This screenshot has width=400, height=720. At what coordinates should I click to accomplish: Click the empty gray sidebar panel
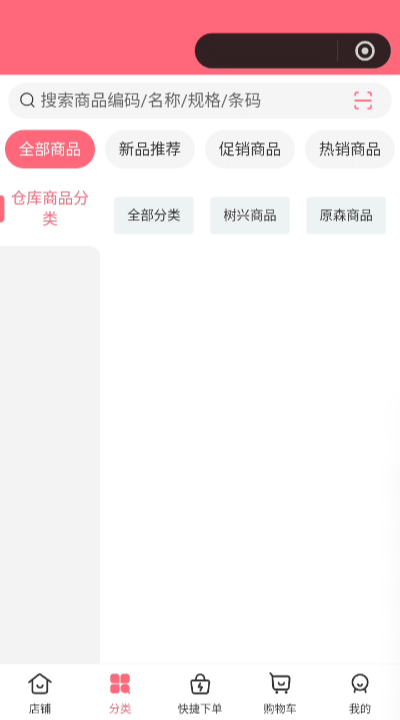tap(50, 455)
